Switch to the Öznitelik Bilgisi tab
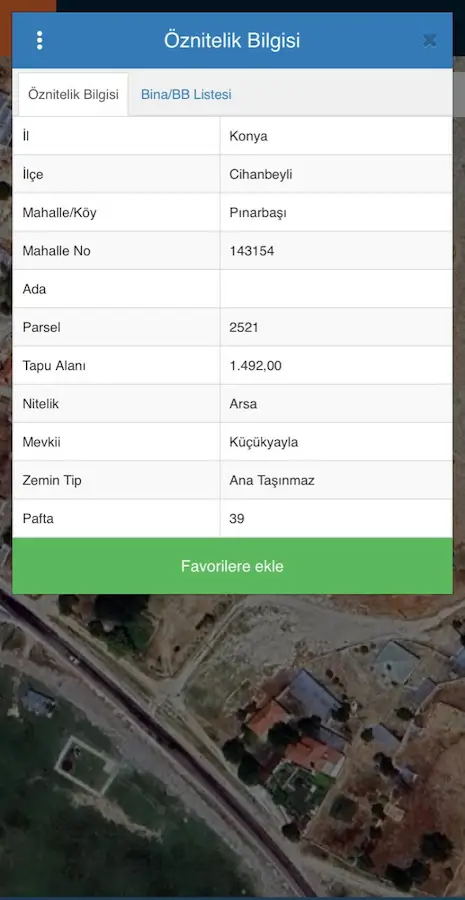465x900 pixels. tap(73, 95)
